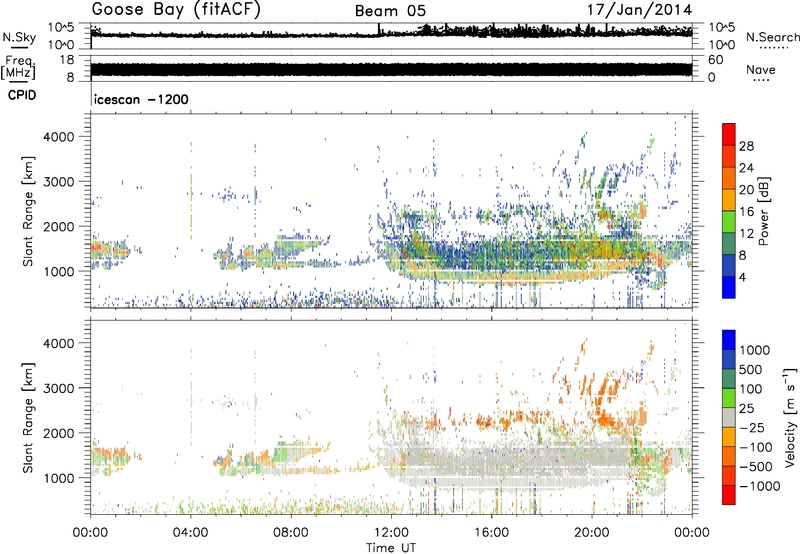Image resolution: width=800 pixels, height=554 pixels.
Task: Click the gray segment of Velocity color bar
Action: tap(729, 418)
